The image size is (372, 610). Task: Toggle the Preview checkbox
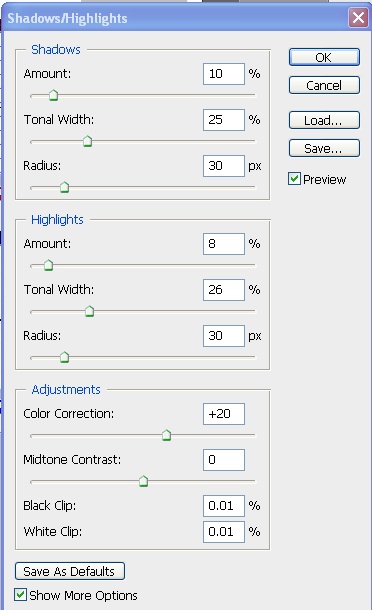pos(295,179)
